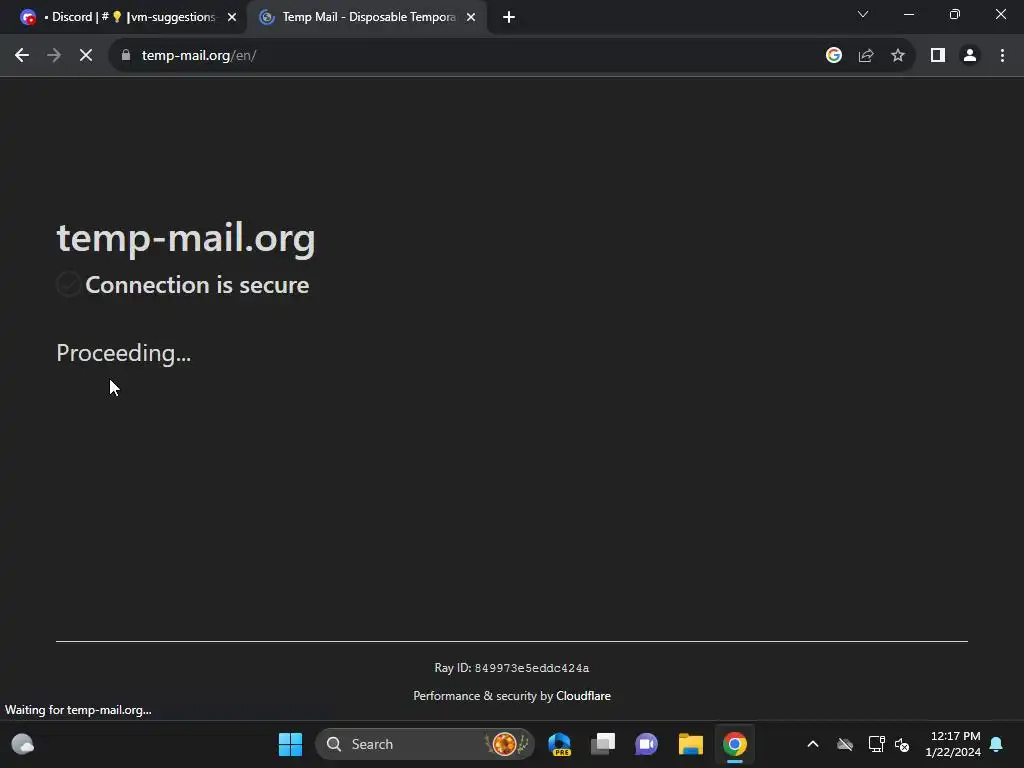Screen dimensions: 1024x768
Task: Open the Windows Start menu
Action: [x=290, y=744]
